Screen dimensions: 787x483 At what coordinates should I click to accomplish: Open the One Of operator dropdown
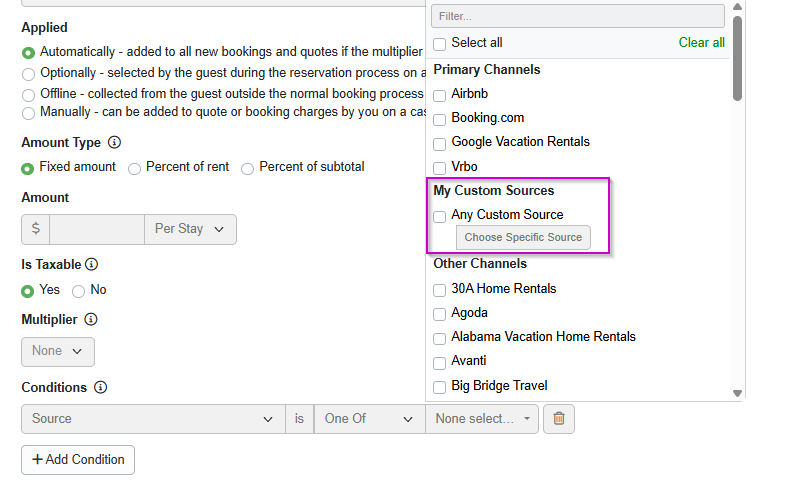click(x=369, y=419)
